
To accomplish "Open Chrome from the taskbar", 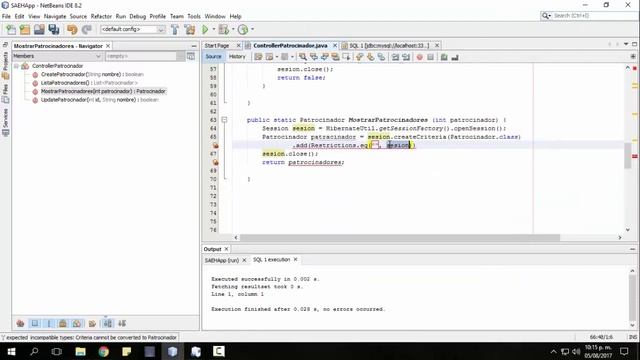I will [x=104, y=351].
